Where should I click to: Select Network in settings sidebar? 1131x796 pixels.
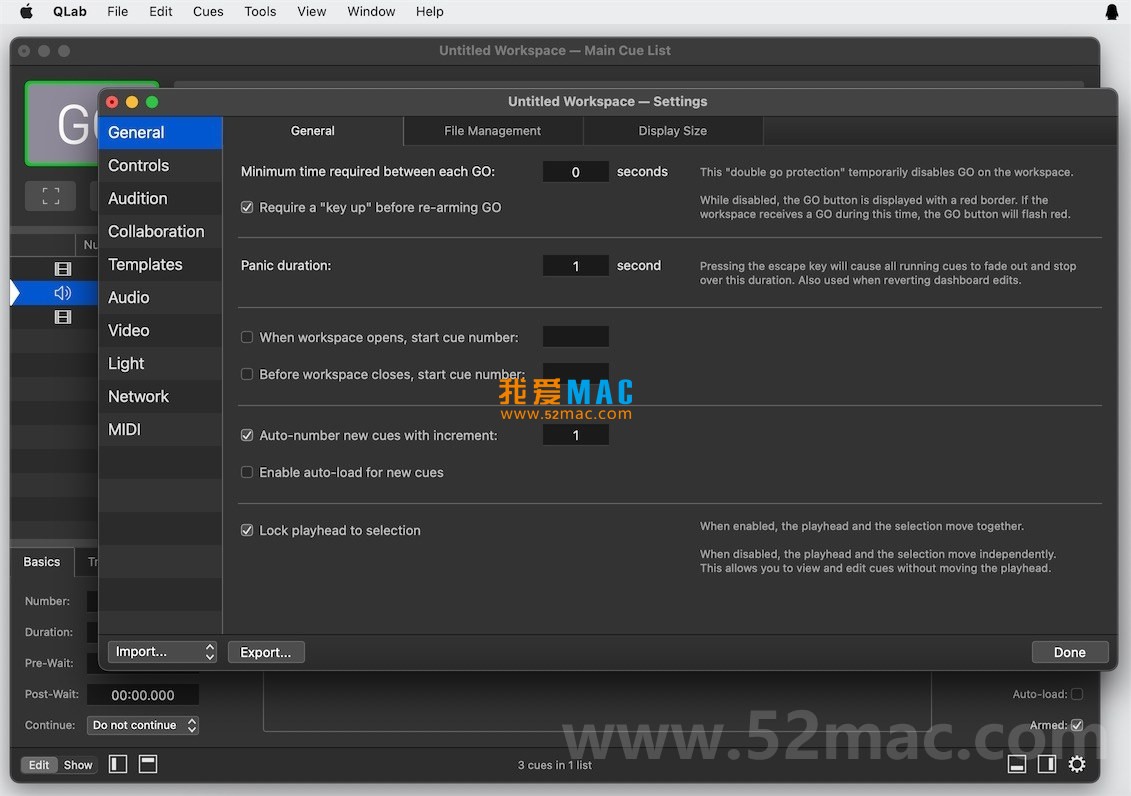click(160, 397)
